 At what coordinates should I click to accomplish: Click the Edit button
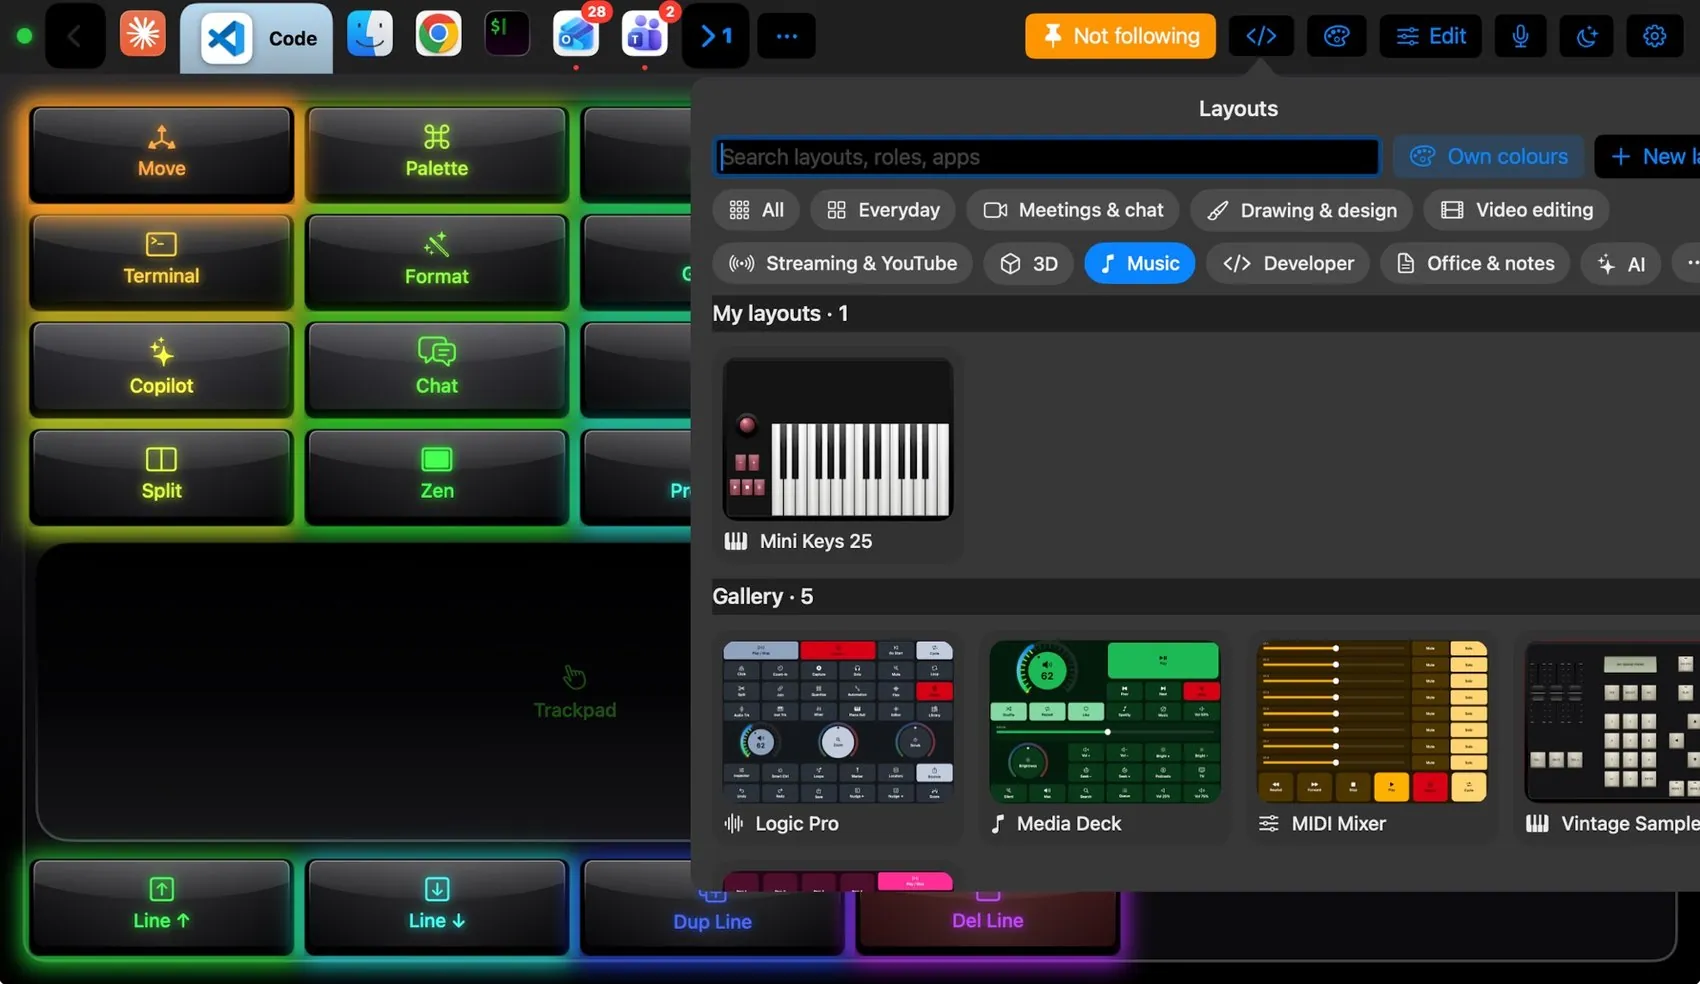[1431, 36]
